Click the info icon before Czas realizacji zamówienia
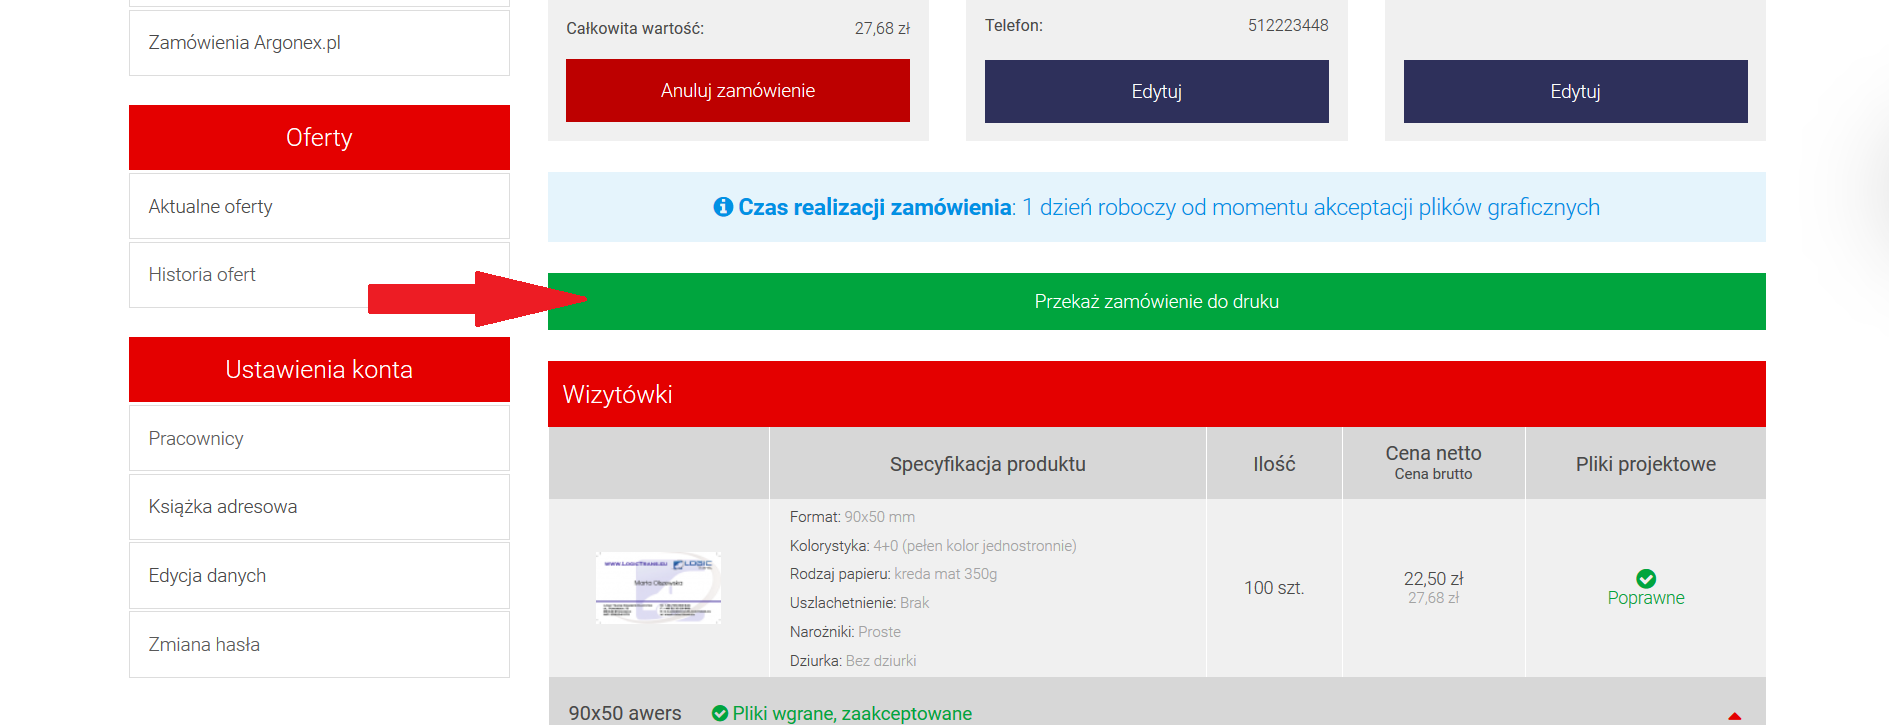This screenshot has width=1889, height=725. pos(723,207)
